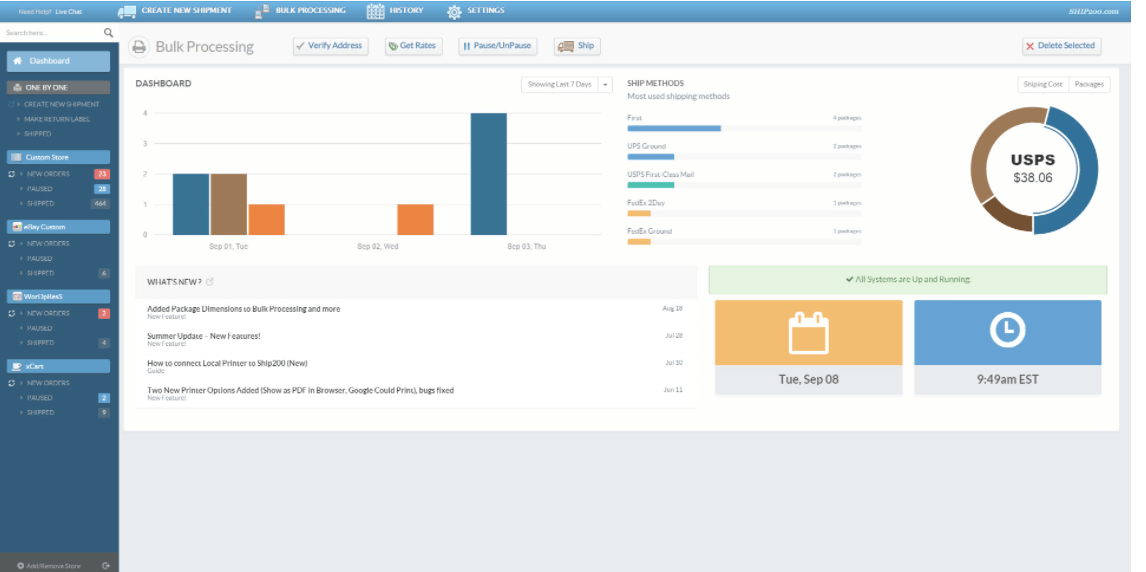Open Custom Store Shipped orders
1146x572 pixels.
coord(40,204)
